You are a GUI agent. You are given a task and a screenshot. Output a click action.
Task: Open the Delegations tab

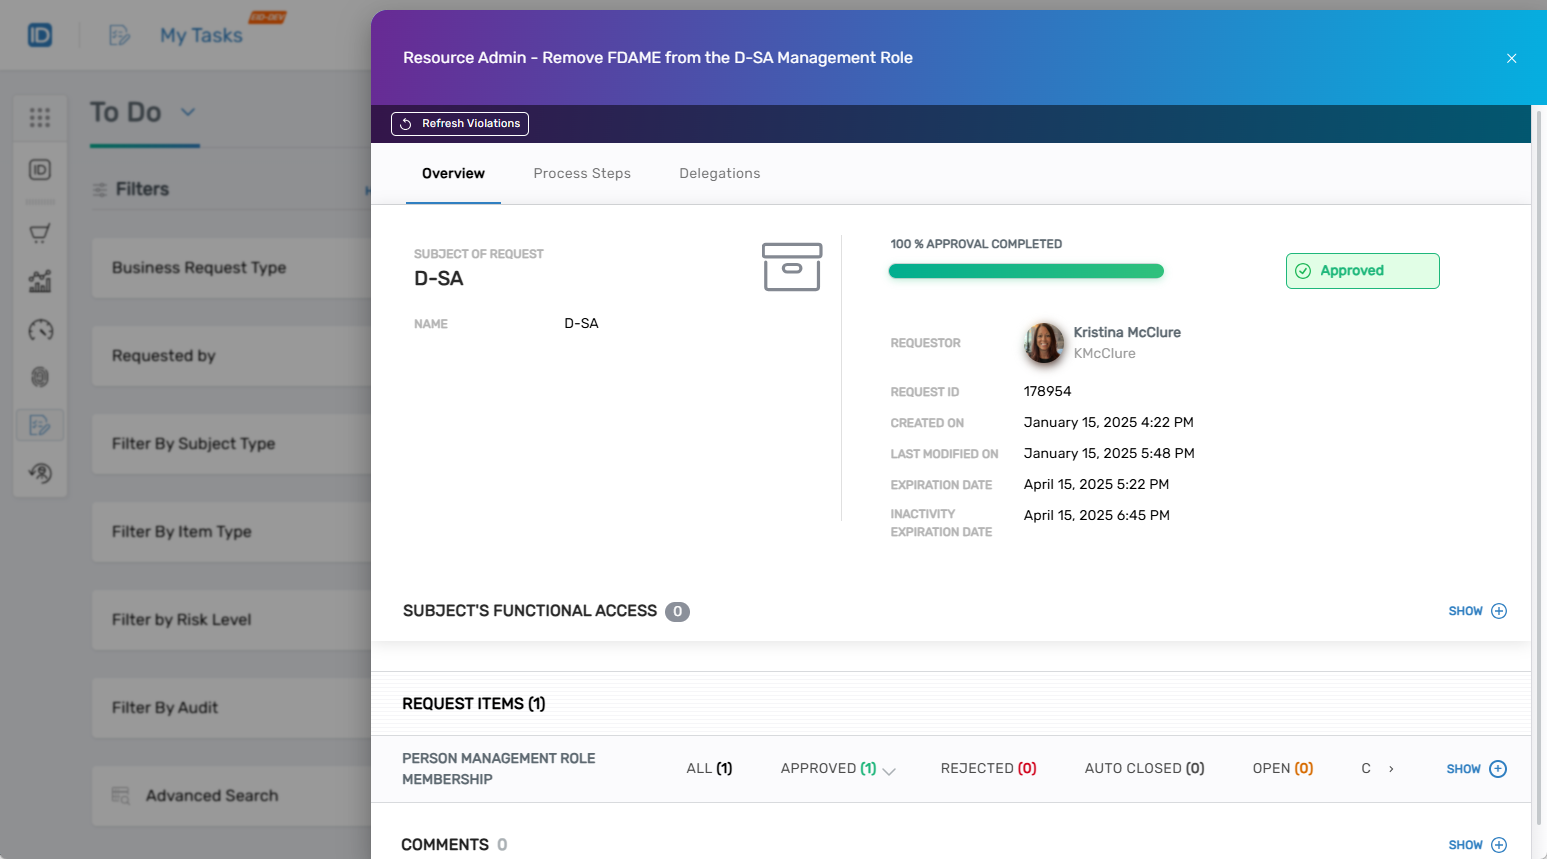point(719,174)
